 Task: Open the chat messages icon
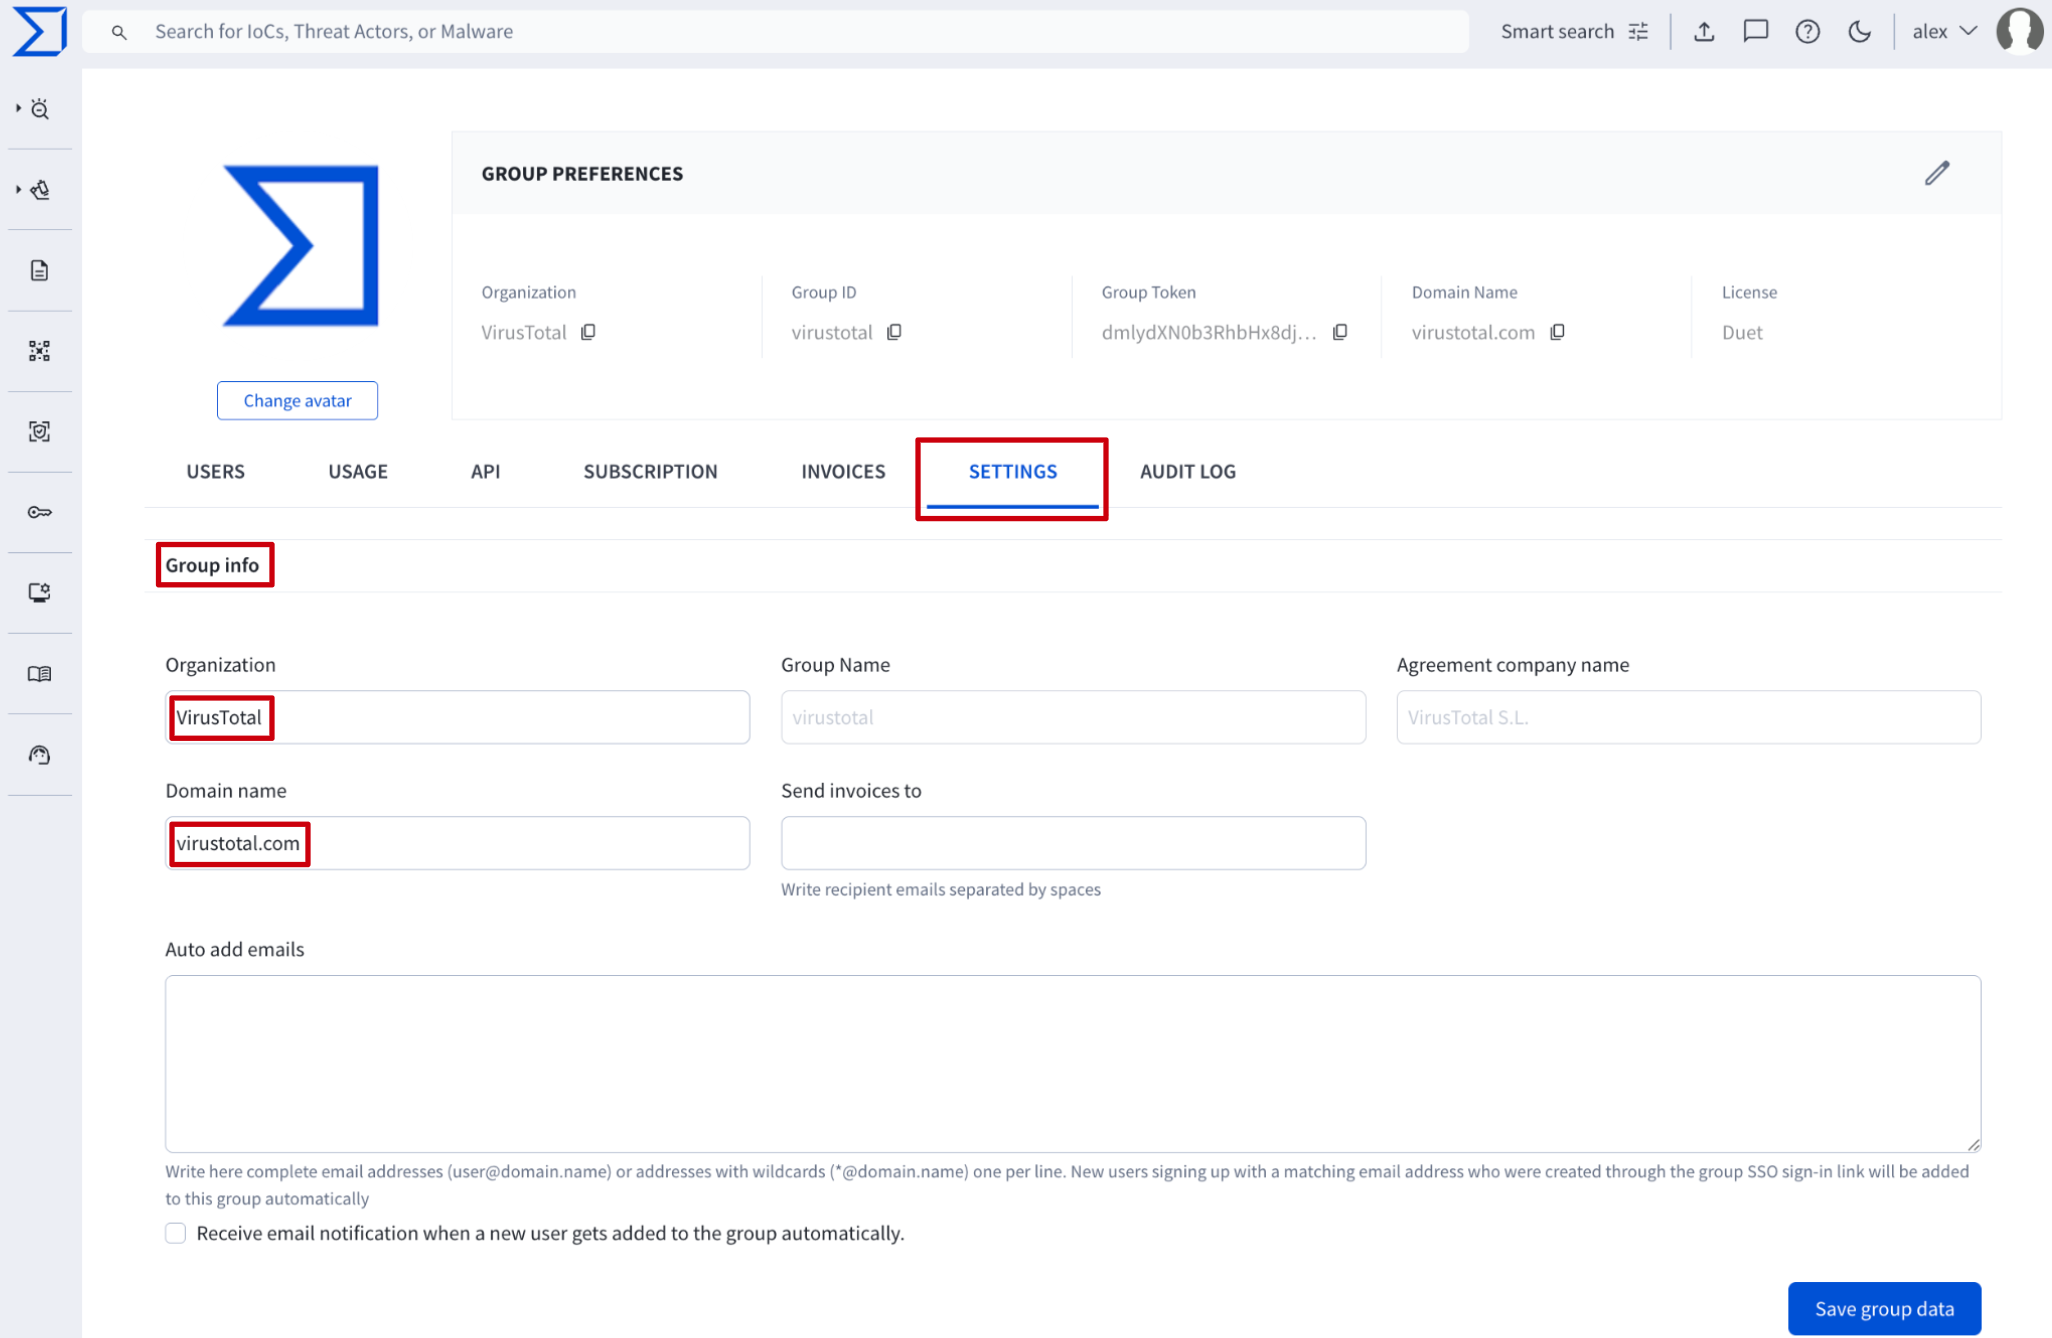coord(1755,31)
